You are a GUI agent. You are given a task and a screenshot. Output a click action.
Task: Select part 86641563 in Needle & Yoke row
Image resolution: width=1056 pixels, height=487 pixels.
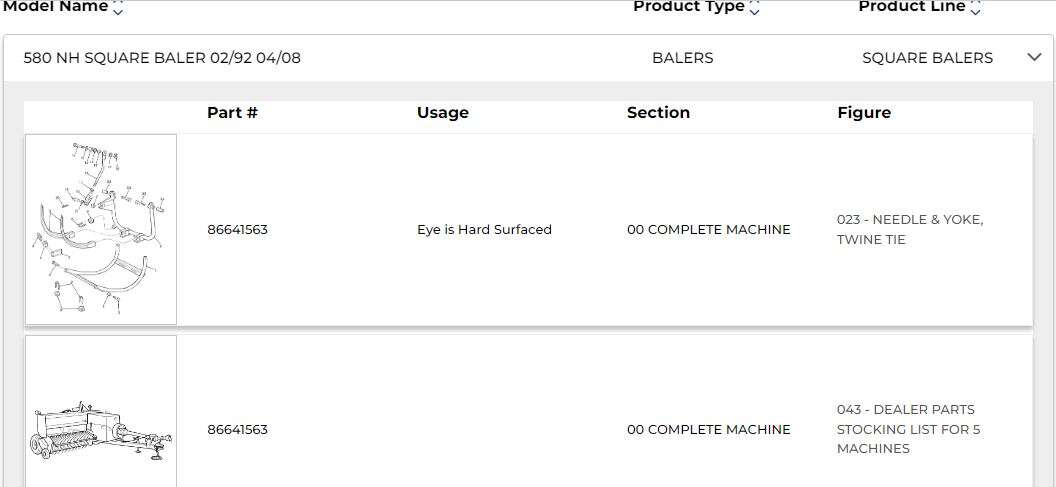click(237, 229)
